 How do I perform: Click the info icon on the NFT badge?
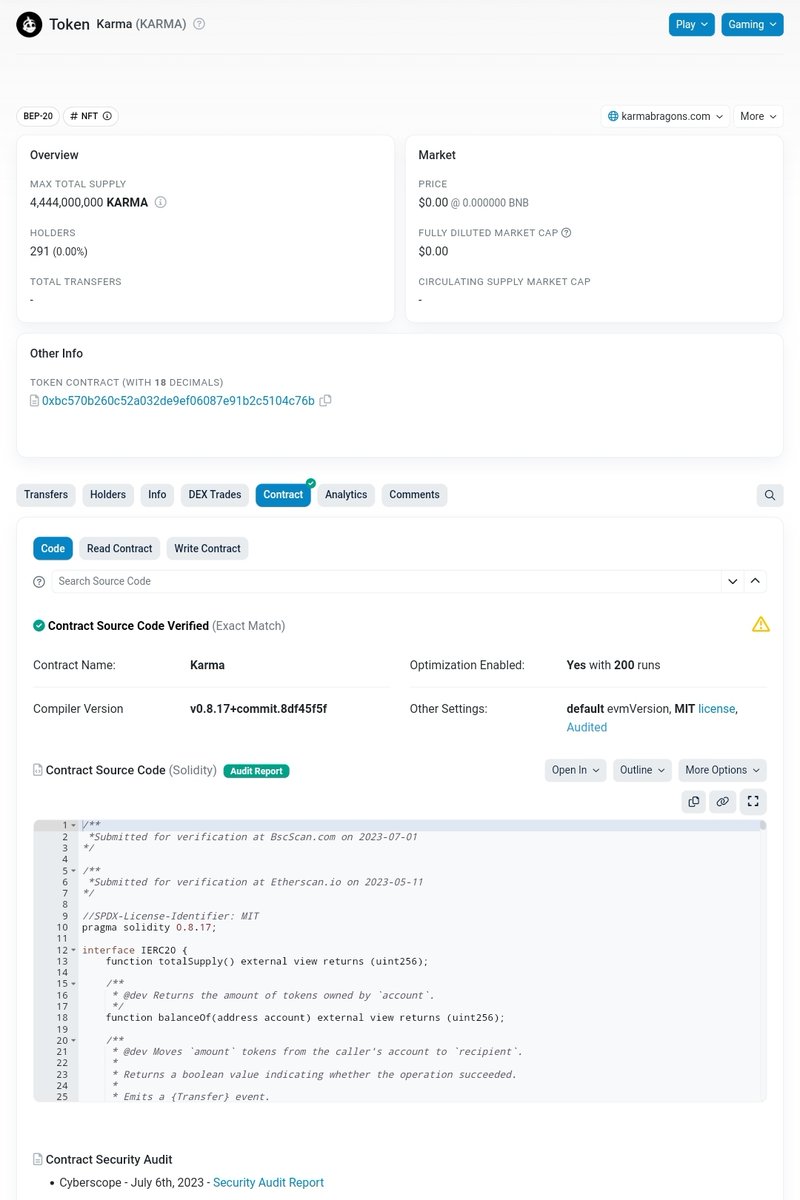pos(107,116)
